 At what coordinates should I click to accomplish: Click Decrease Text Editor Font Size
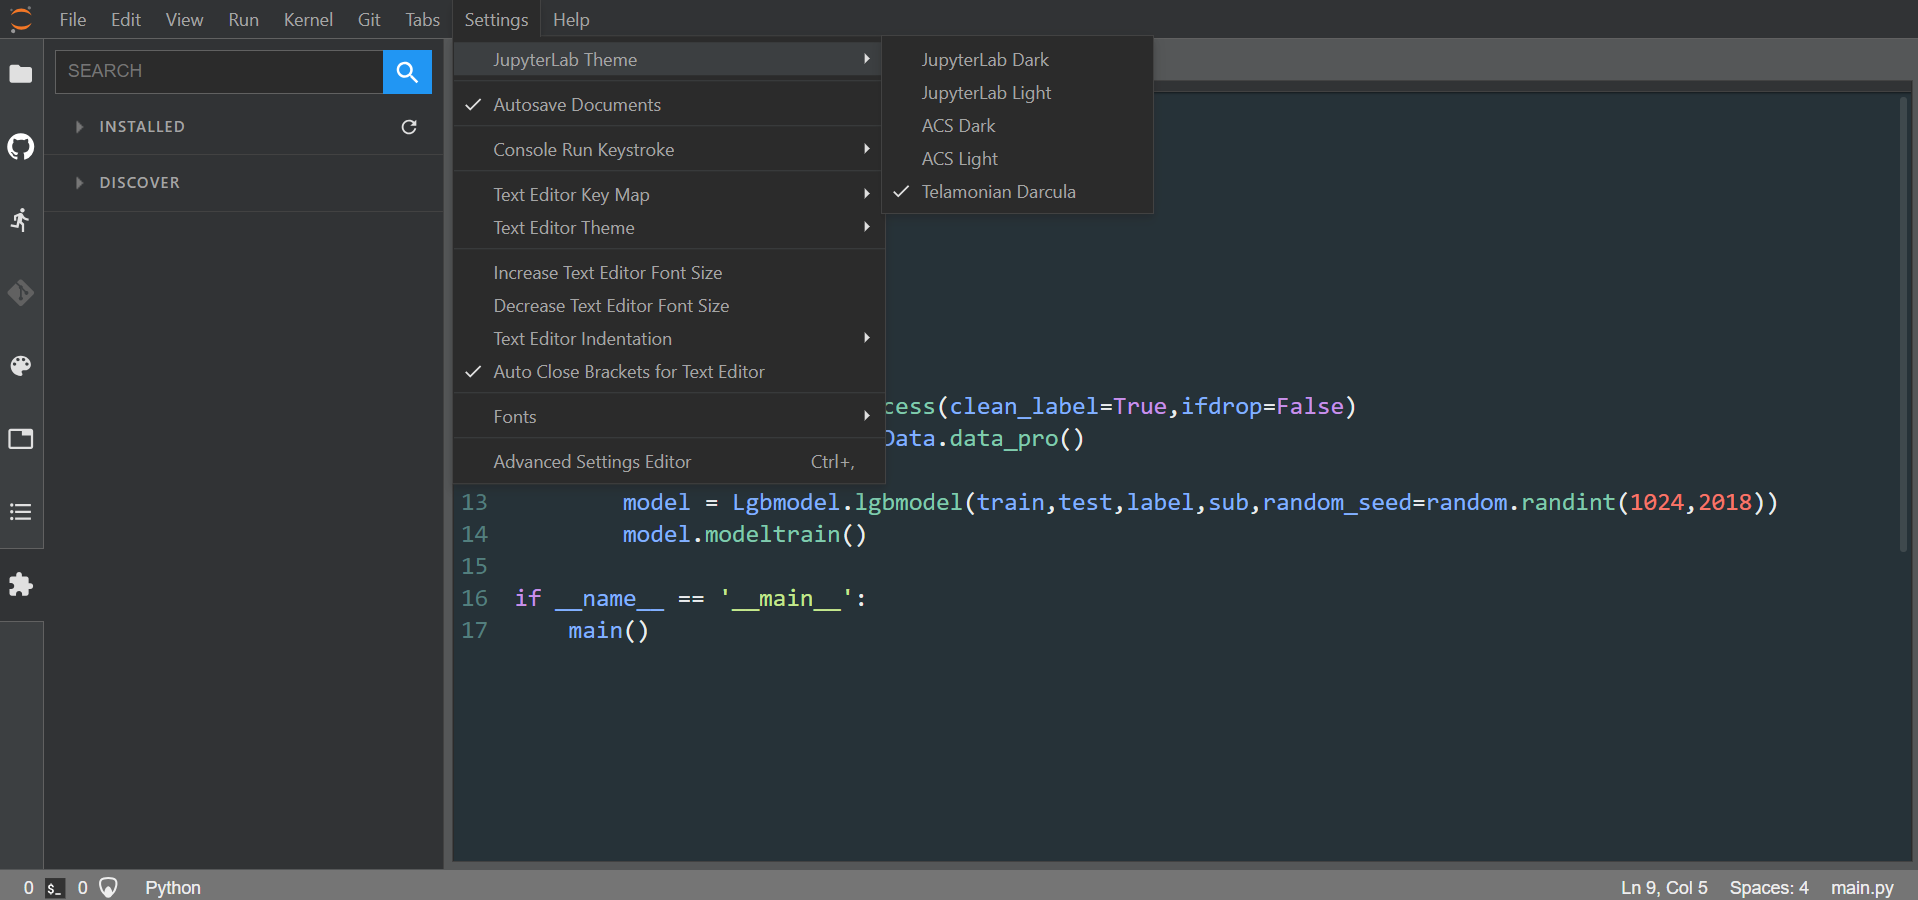668,306
